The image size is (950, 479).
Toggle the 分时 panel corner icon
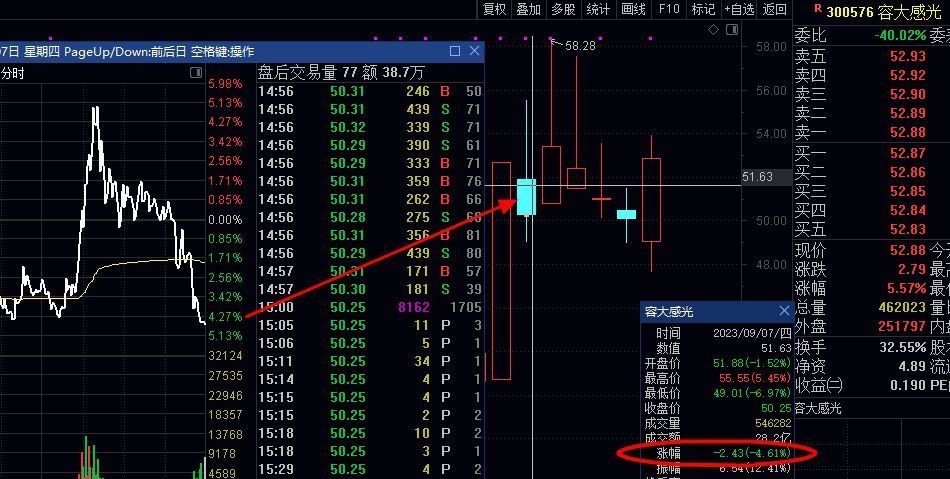[195, 73]
